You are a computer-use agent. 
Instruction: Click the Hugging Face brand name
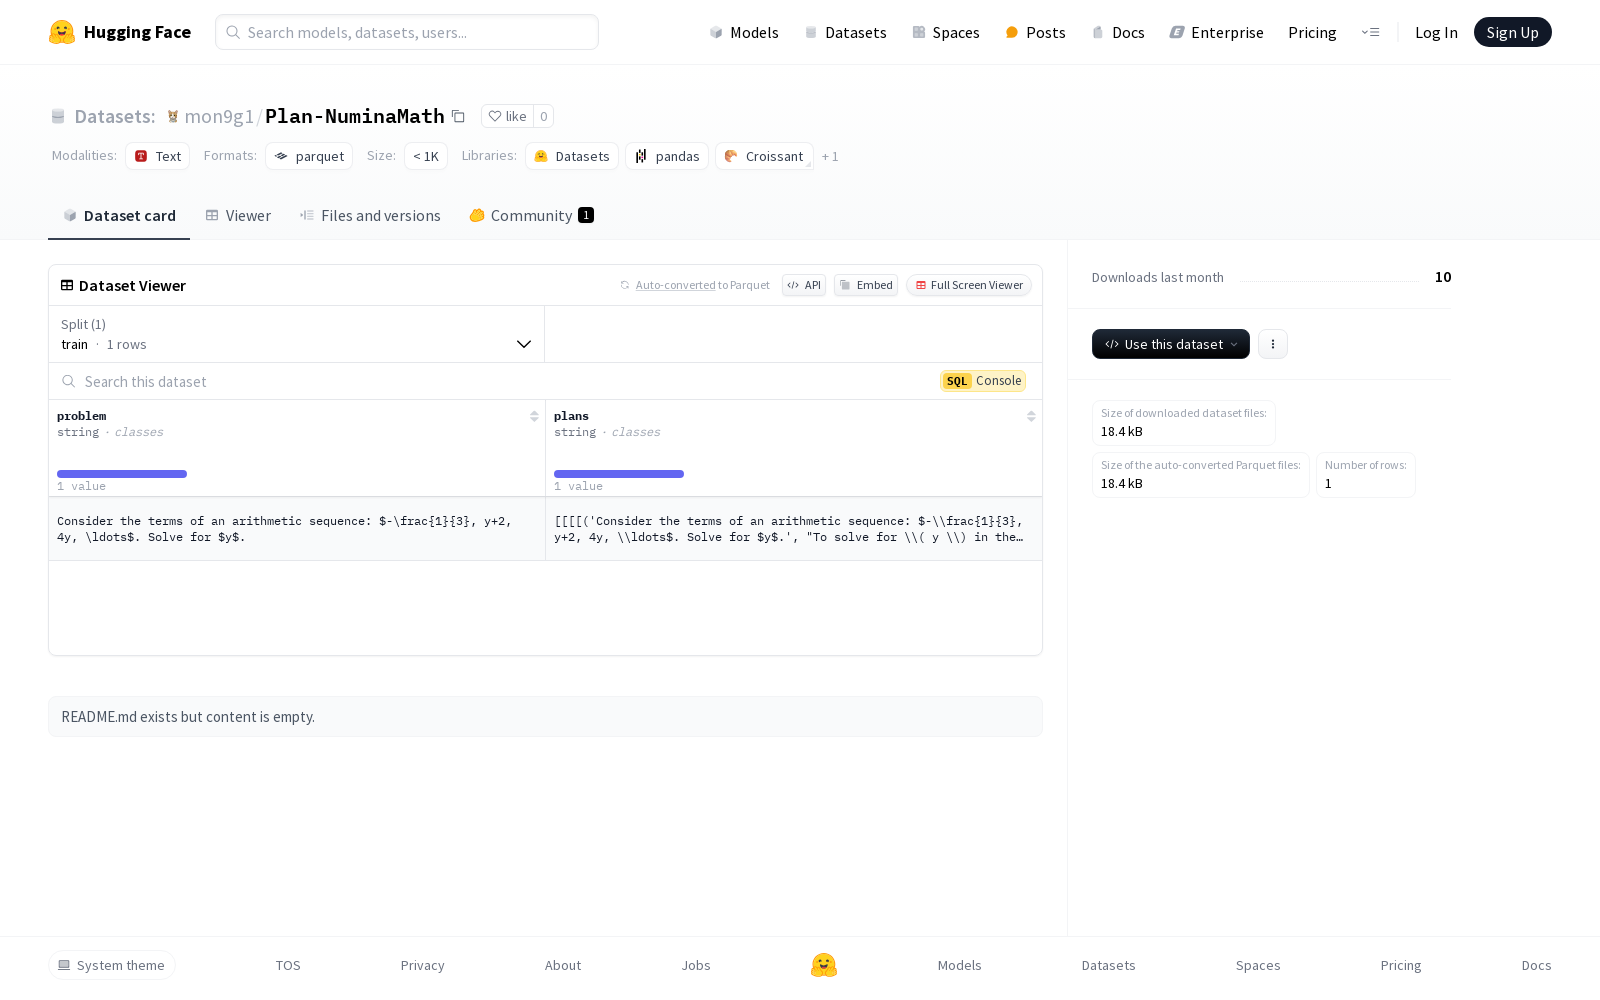(x=137, y=32)
